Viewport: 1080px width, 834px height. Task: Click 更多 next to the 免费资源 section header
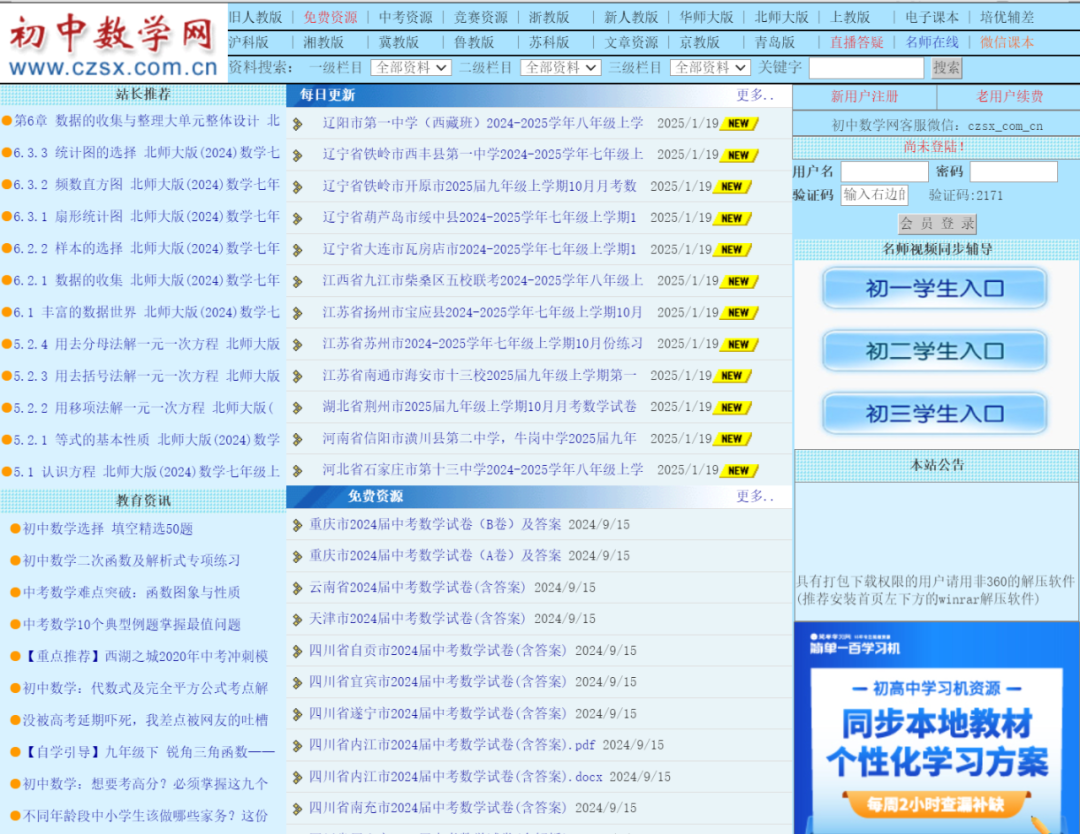coord(755,496)
